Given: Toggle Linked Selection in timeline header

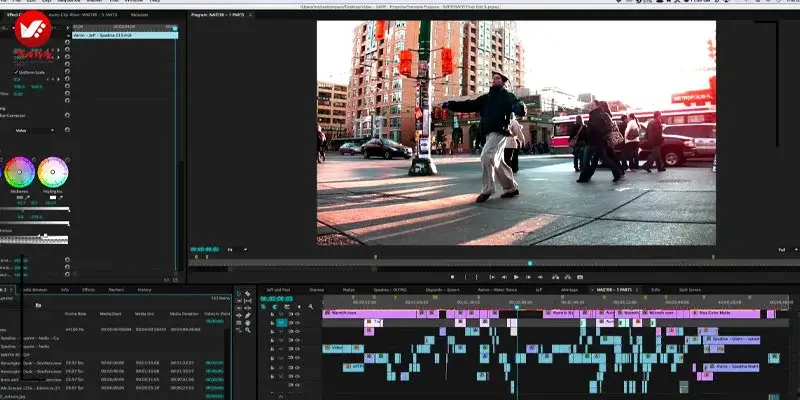Looking at the screenshot, I should pos(287,307).
